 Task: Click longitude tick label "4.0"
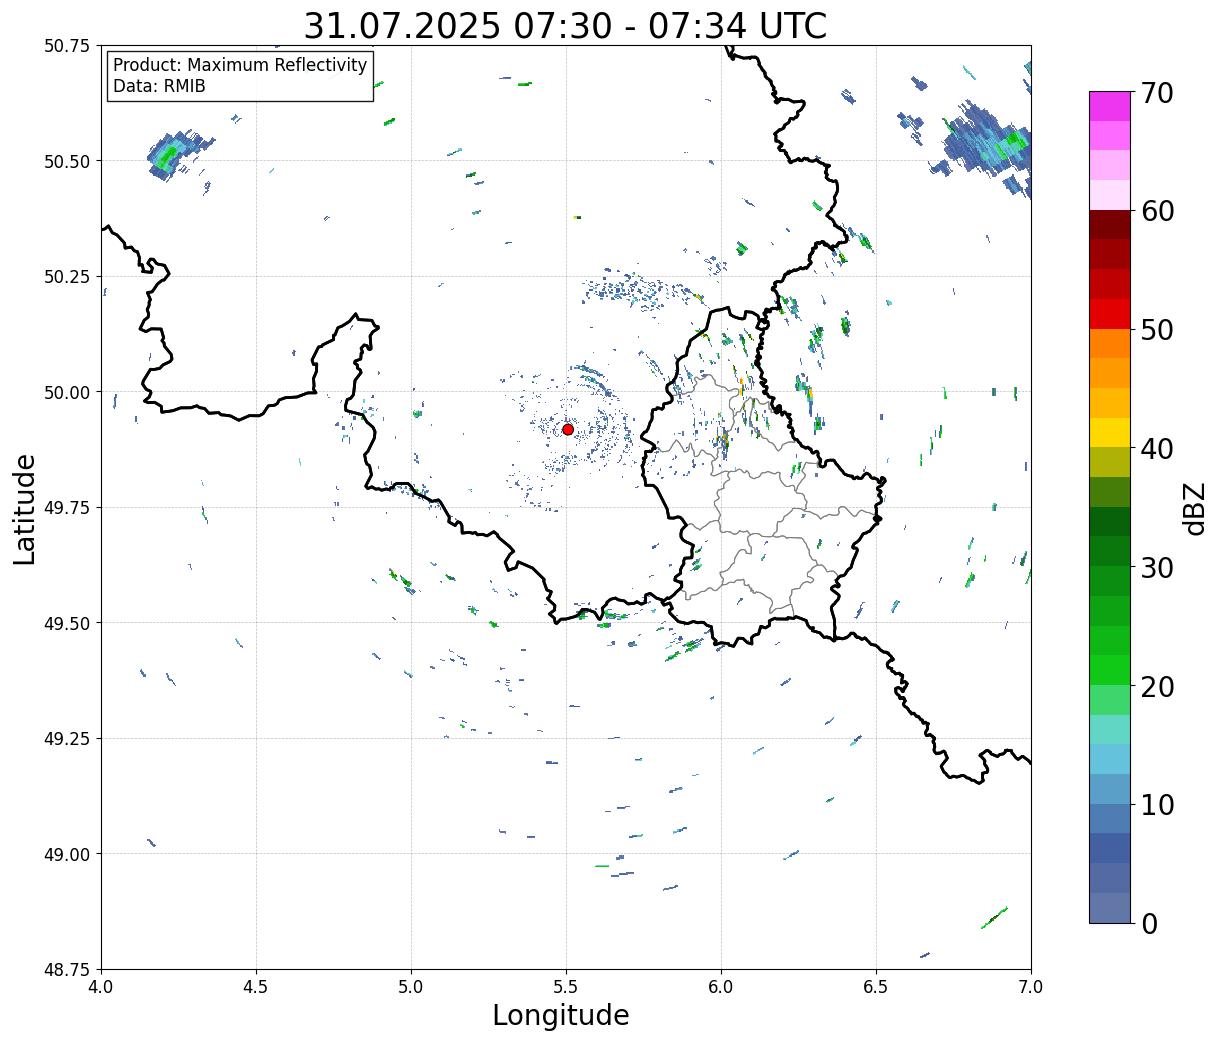coord(101,987)
